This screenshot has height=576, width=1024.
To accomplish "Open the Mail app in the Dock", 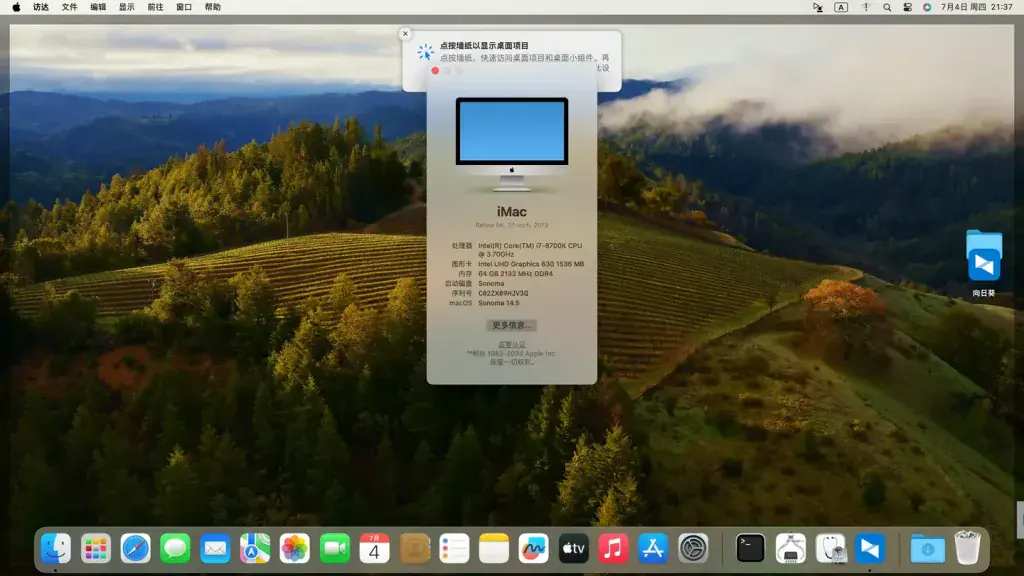I will coord(215,548).
